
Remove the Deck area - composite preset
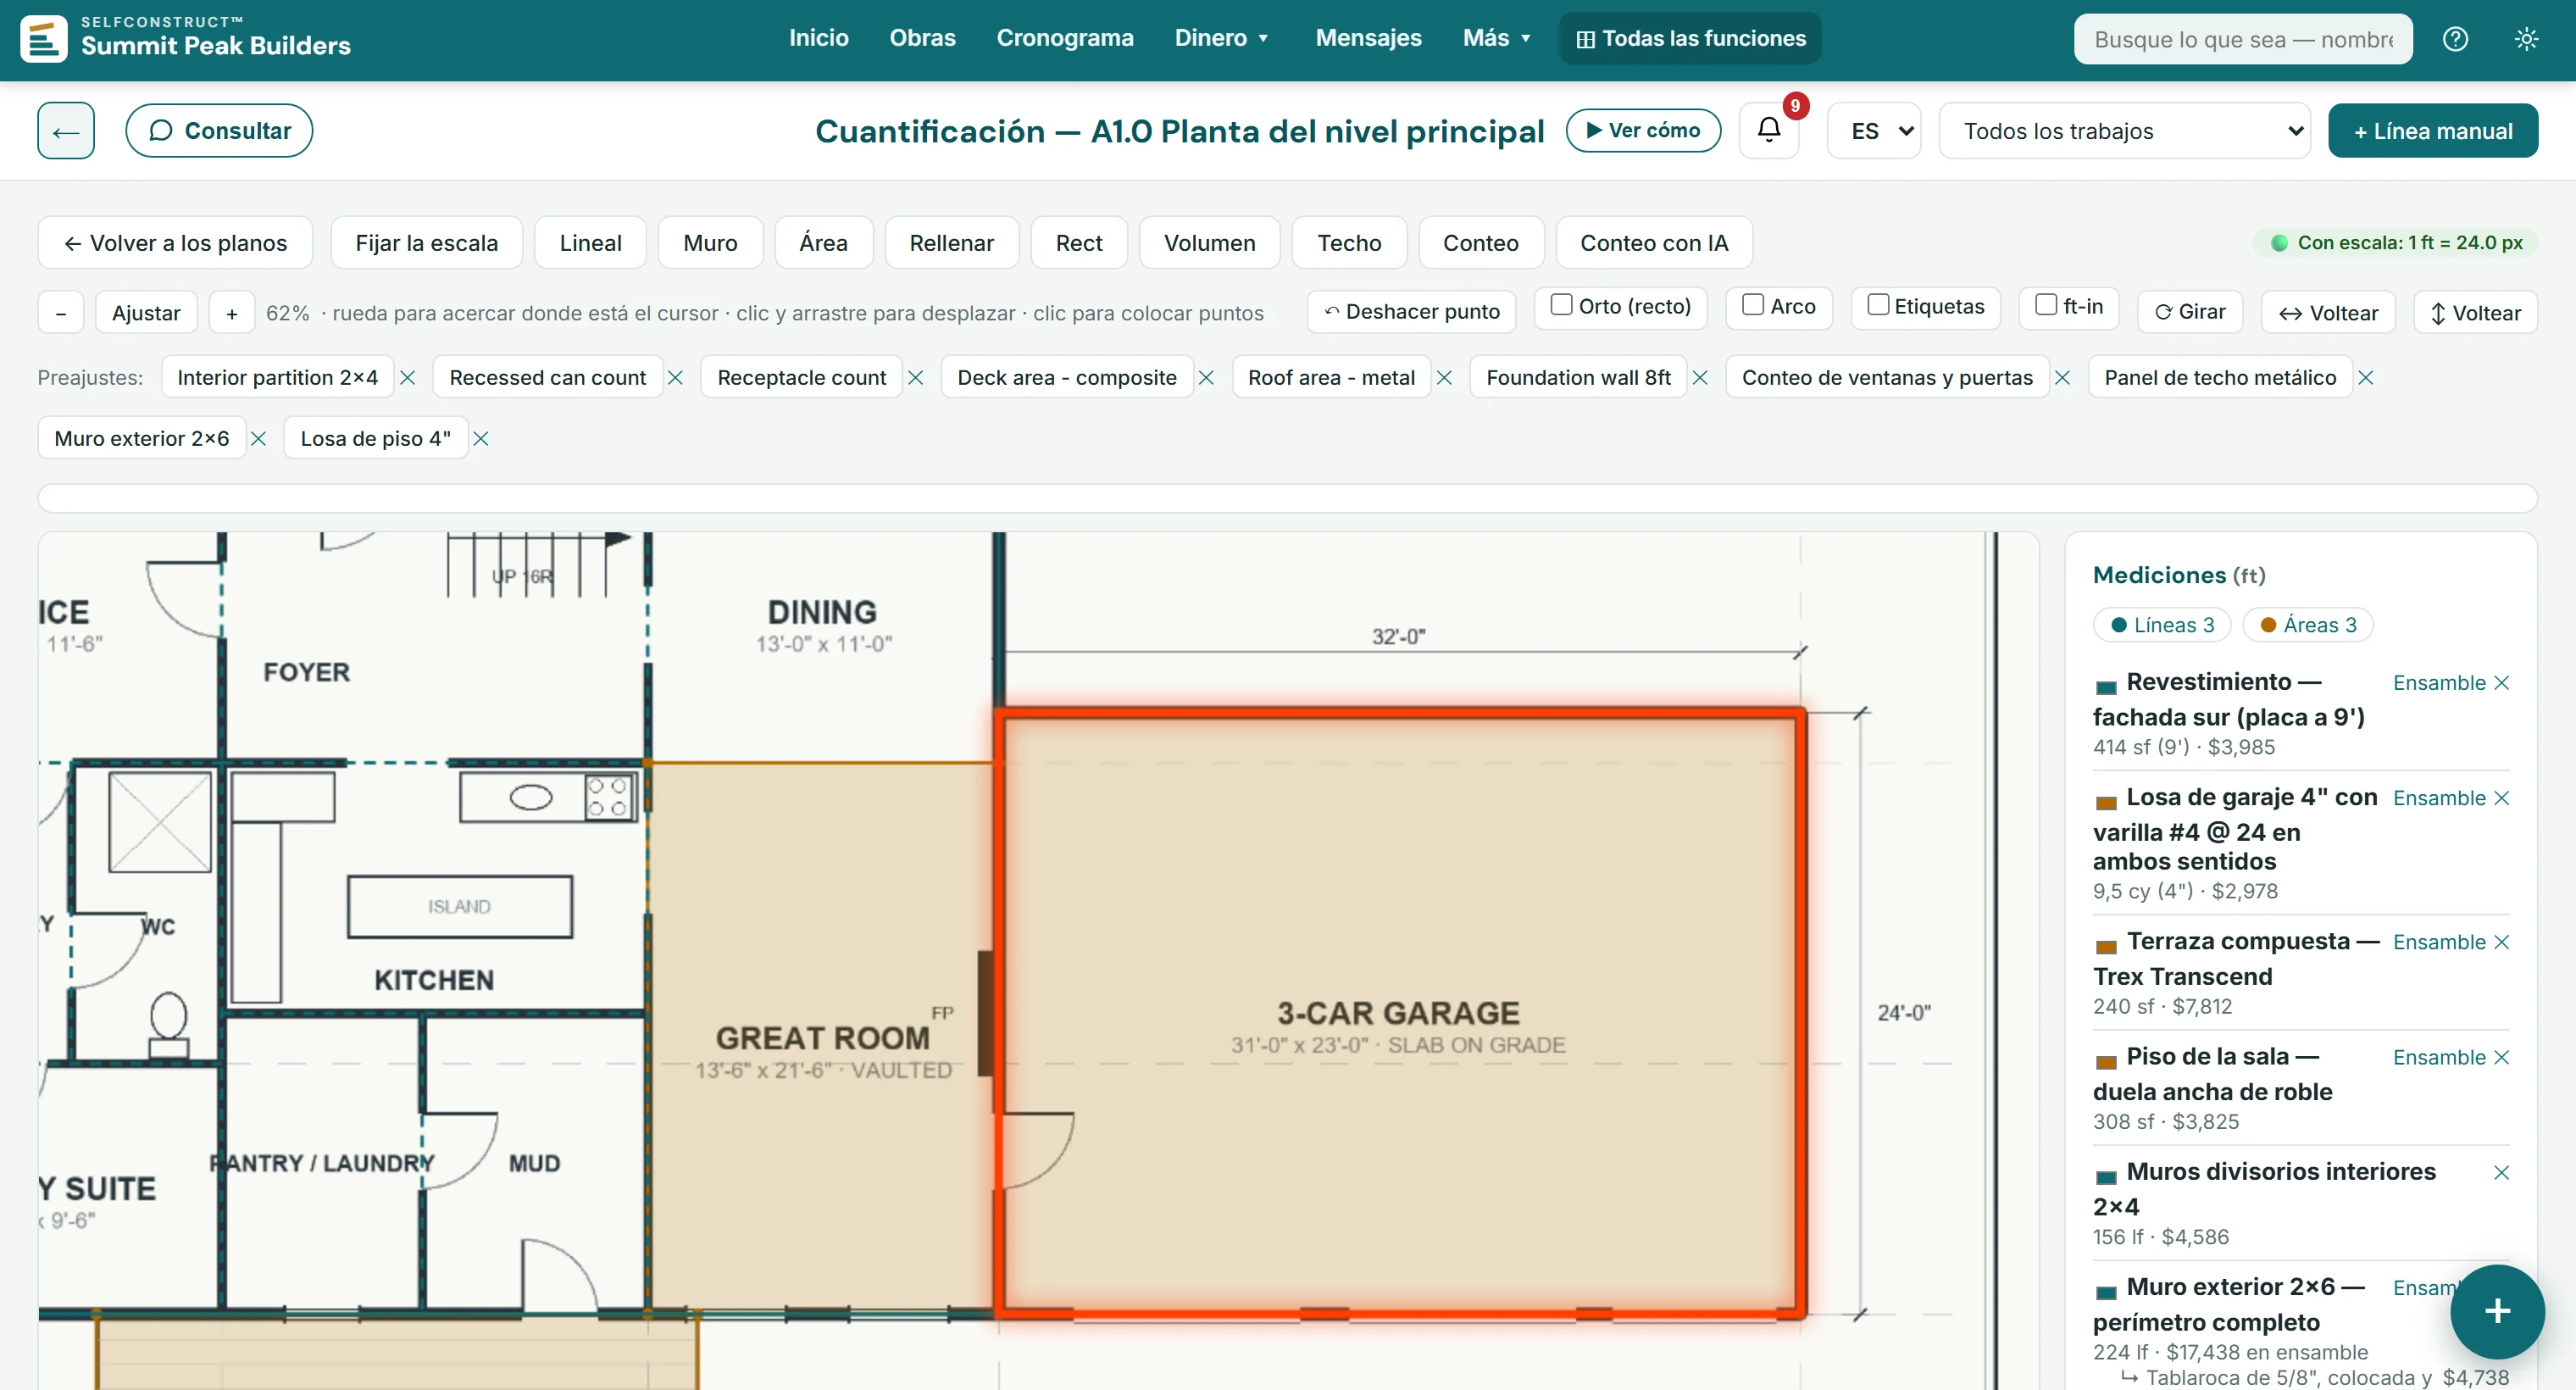click(x=1207, y=377)
